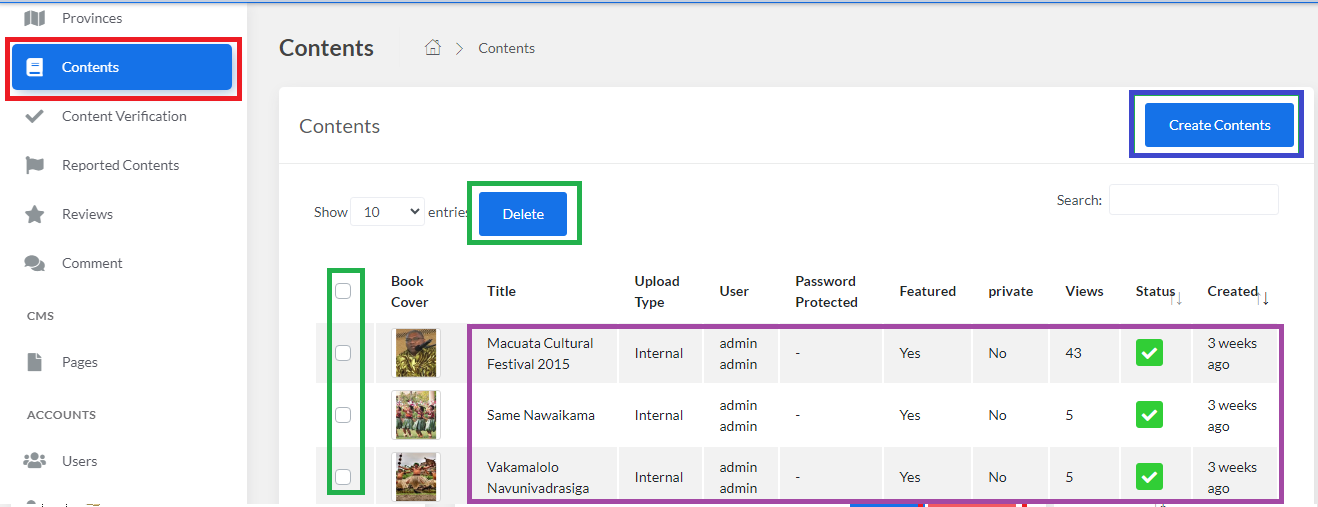
Task: Click Internal upload type in Same Nawaikama row
Action: (x=659, y=415)
